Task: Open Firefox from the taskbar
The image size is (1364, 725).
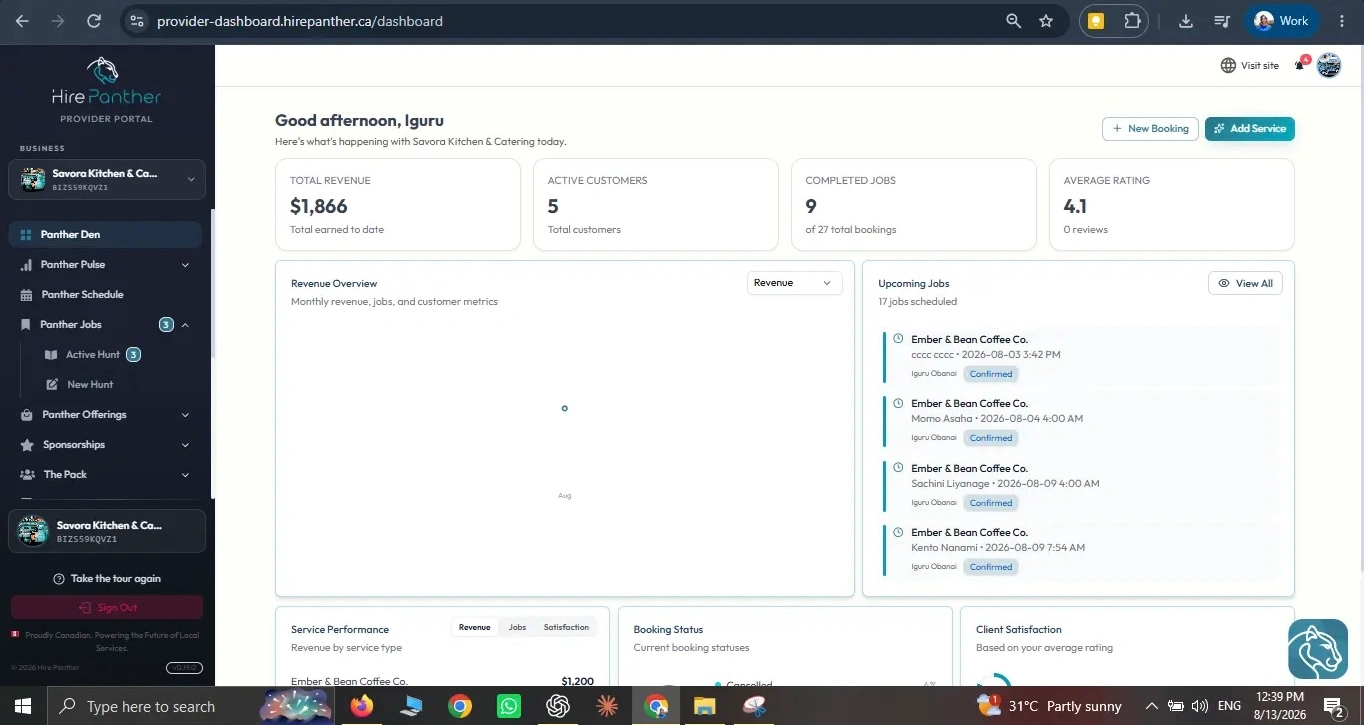Action: pos(361,706)
